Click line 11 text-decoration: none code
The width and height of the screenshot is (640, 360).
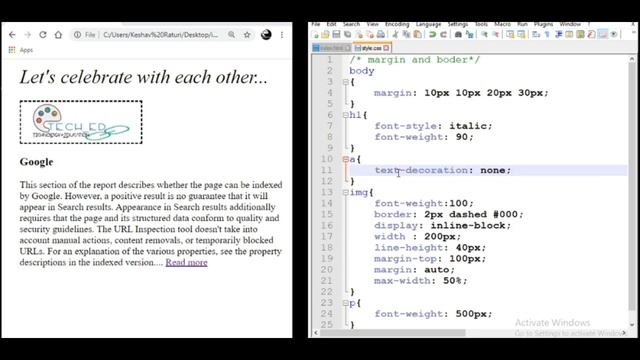click(442, 170)
